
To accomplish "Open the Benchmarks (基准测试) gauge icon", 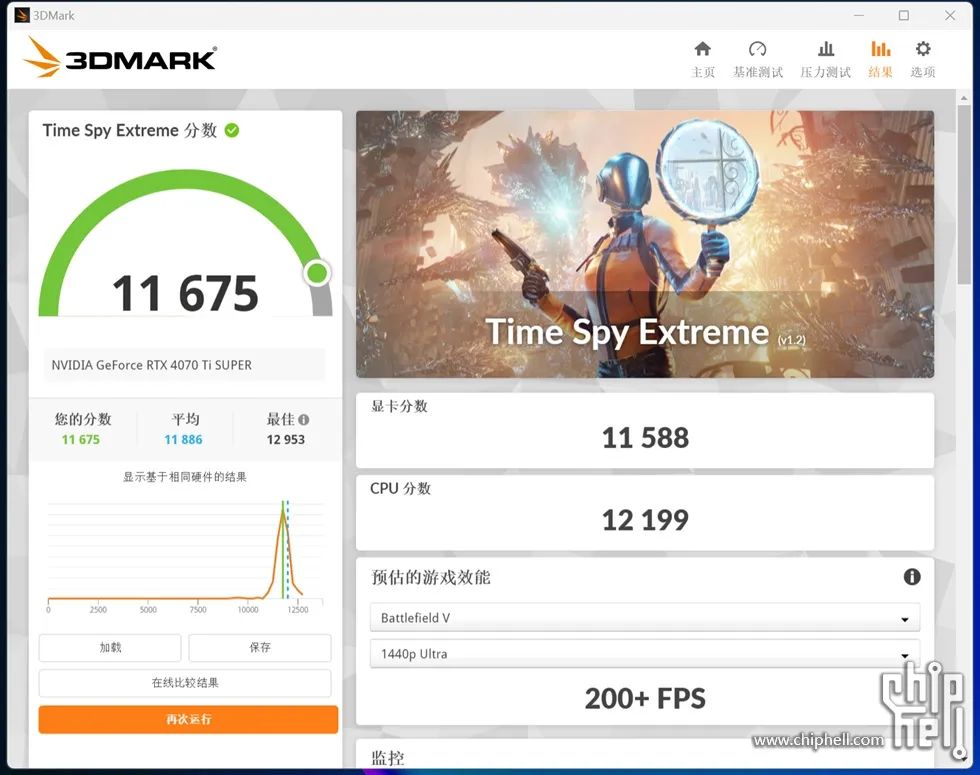I will pyautogui.click(x=758, y=49).
